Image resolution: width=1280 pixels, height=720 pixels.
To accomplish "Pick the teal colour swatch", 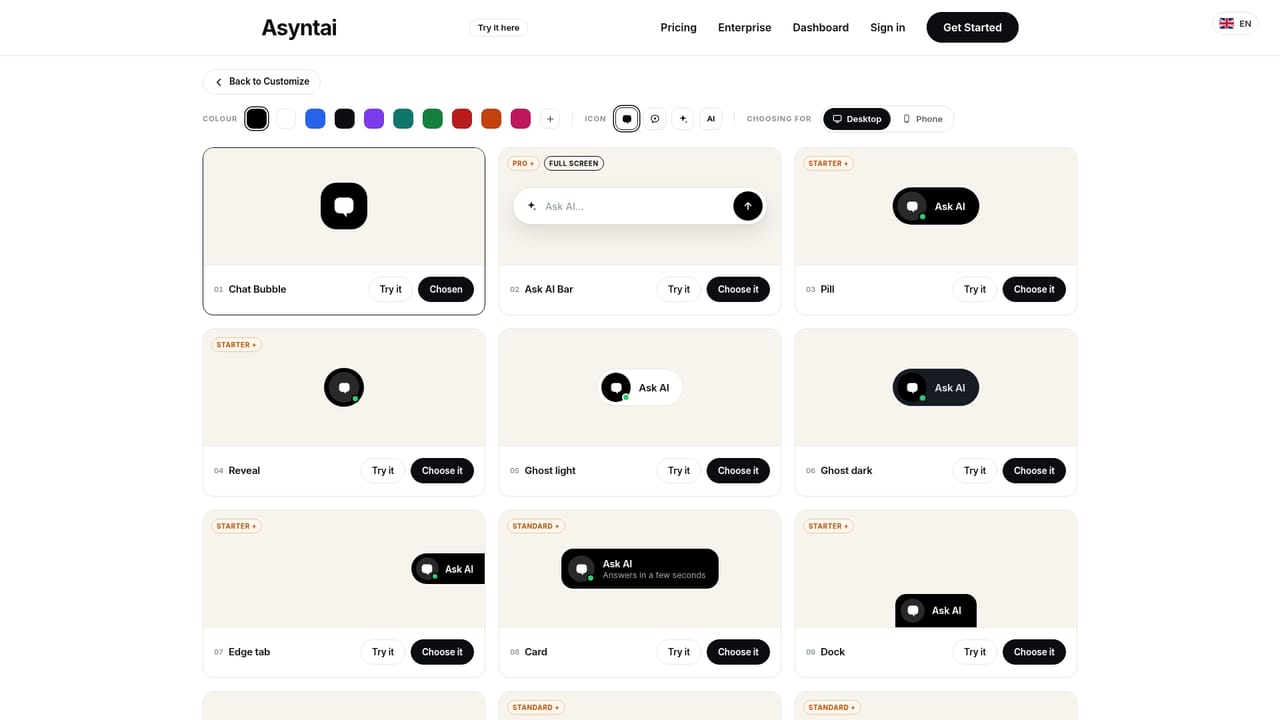I will pos(403,118).
